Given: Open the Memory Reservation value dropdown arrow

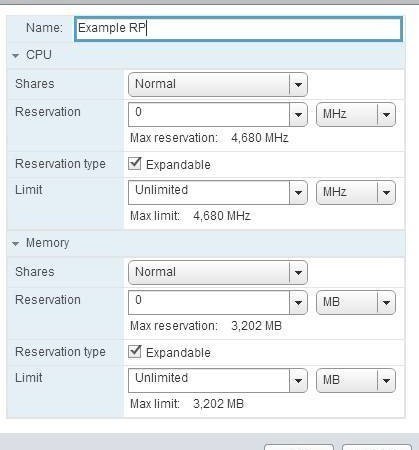Looking at the screenshot, I should coord(298,302).
